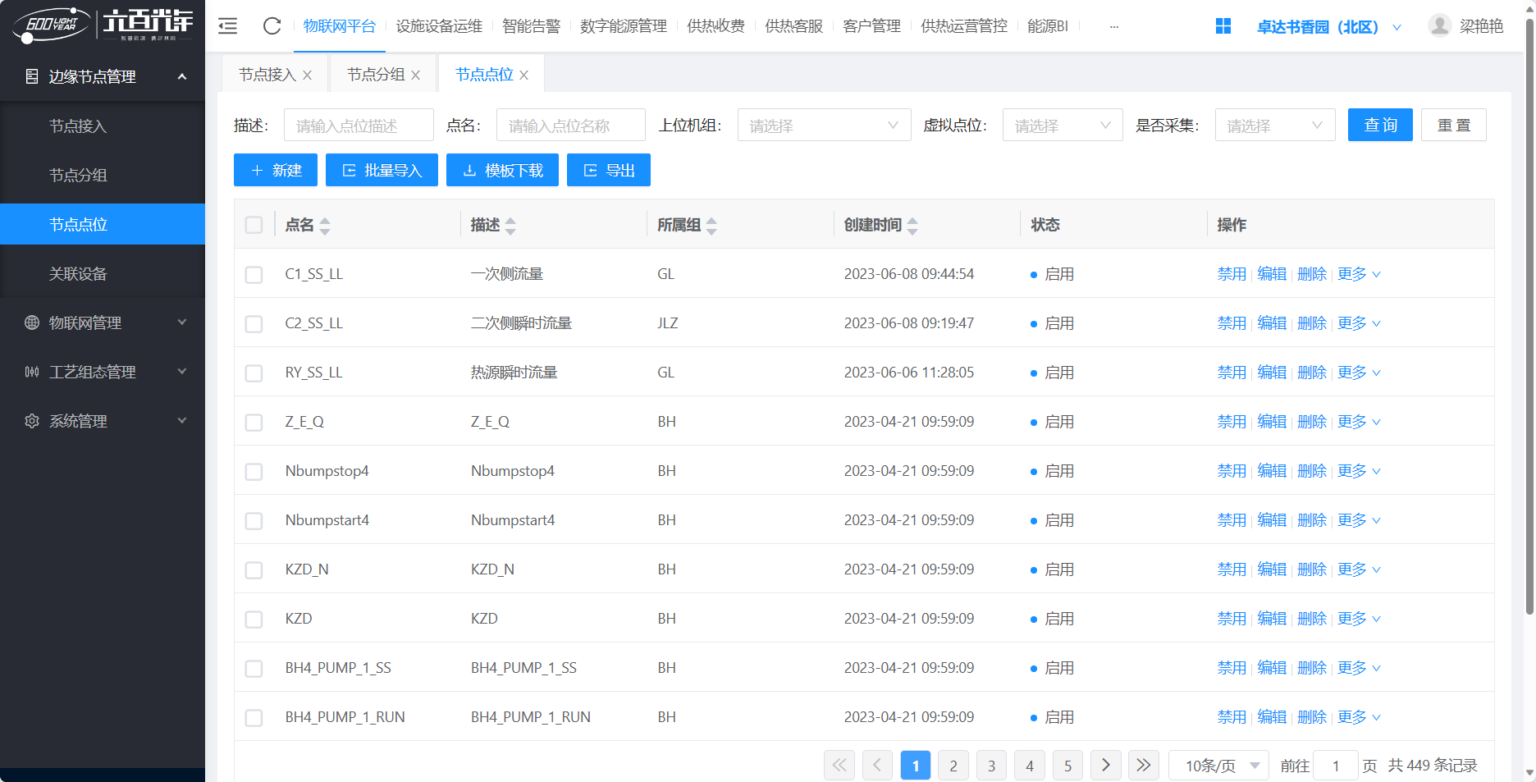Click the 点名 input field
The image size is (1536, 782).
click(x=570, y=125)
